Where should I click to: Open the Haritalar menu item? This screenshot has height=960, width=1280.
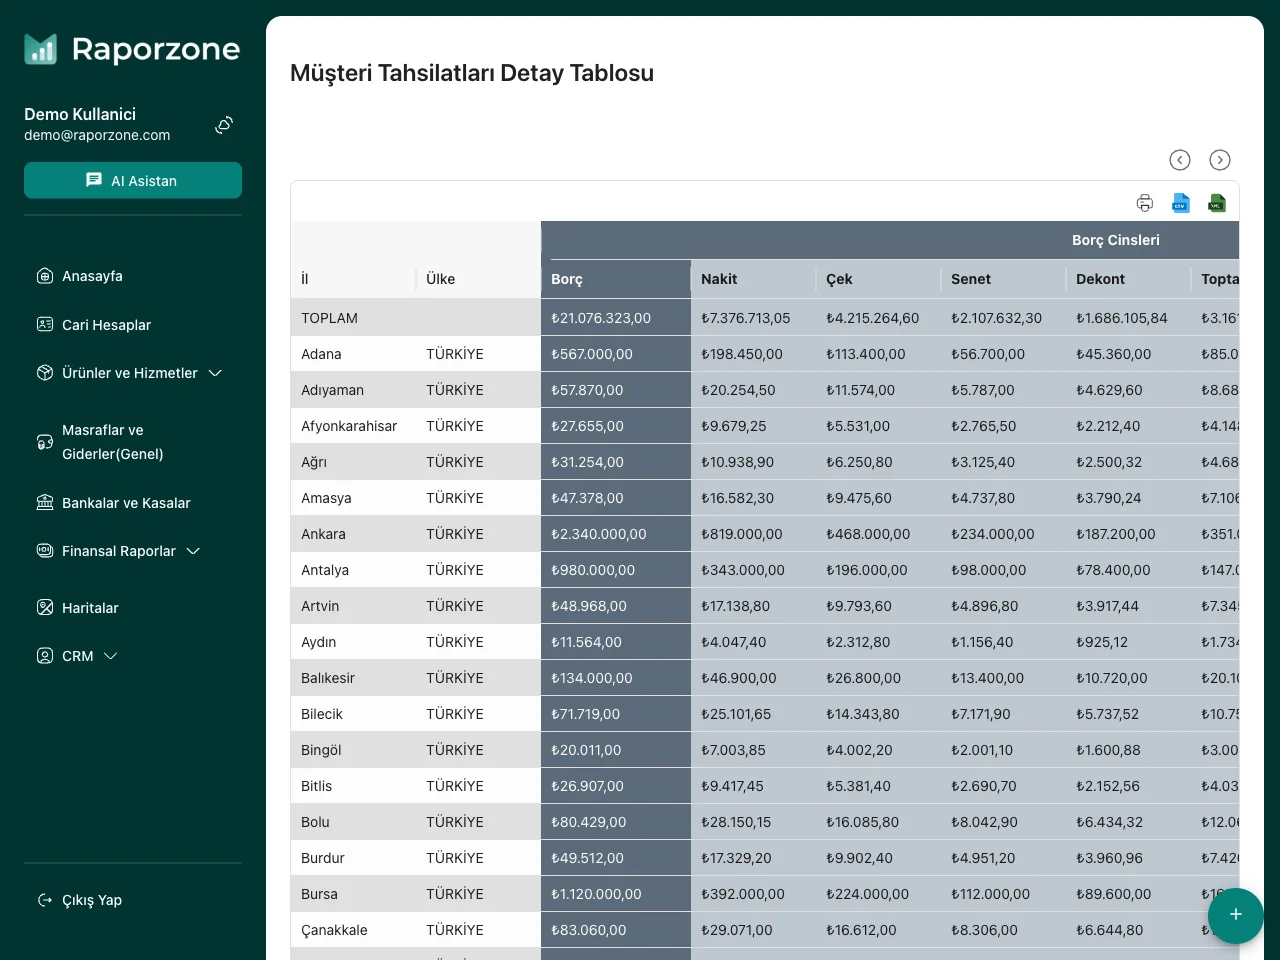tap(90, 608)
